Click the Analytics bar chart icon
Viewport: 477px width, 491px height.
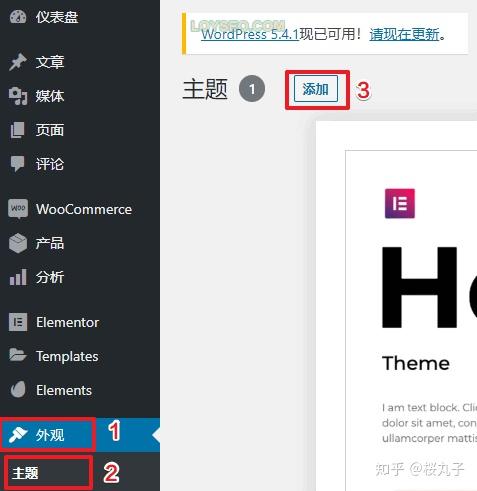[18, 277]
